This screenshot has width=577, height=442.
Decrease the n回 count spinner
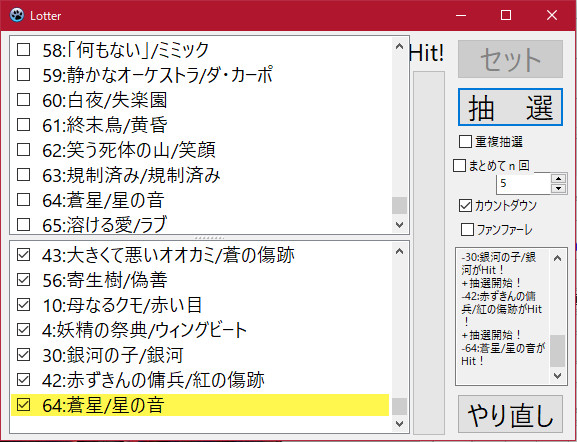point(559,188)
